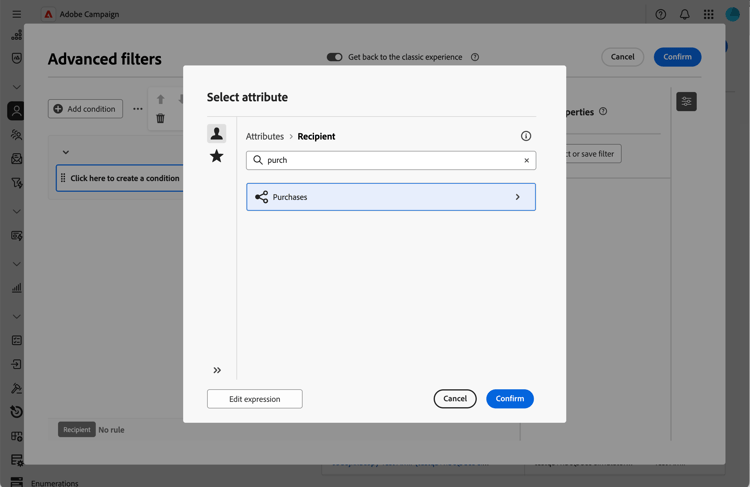
Task: Cancel the Select attribute dialog
Action: 455,398
